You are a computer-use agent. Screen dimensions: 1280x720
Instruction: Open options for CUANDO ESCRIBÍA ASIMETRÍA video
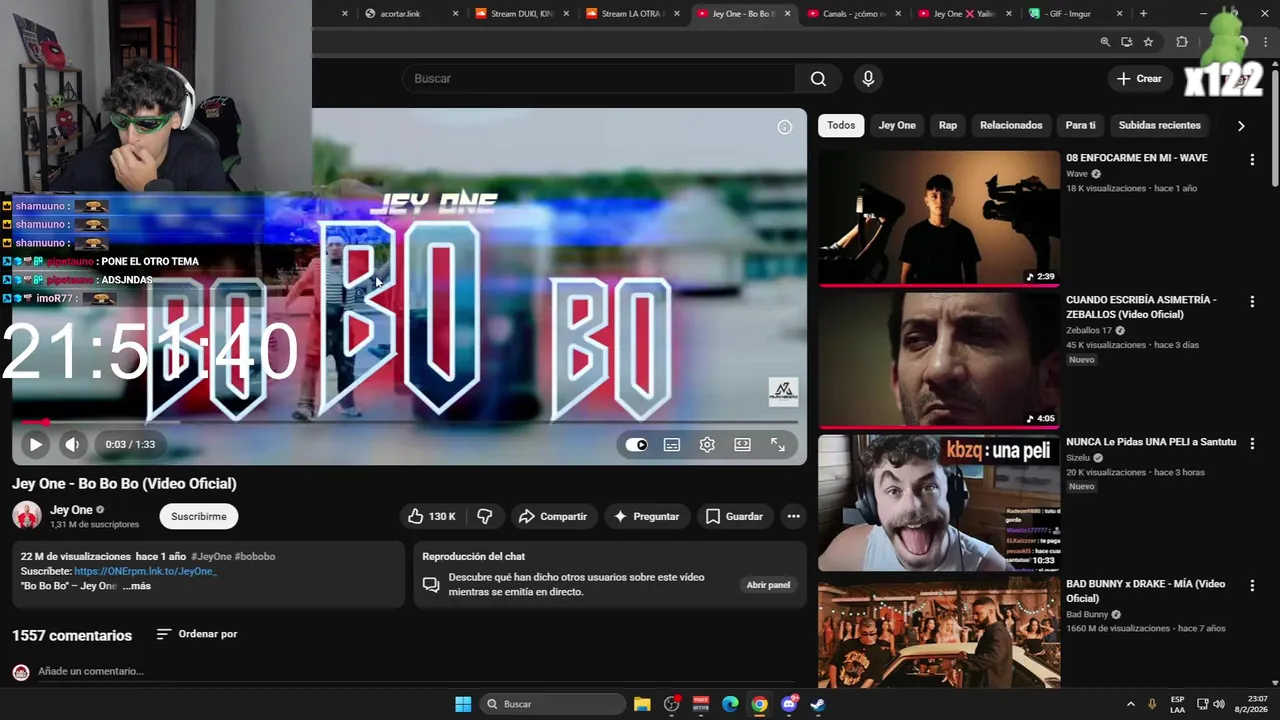tap(1252, 302)
